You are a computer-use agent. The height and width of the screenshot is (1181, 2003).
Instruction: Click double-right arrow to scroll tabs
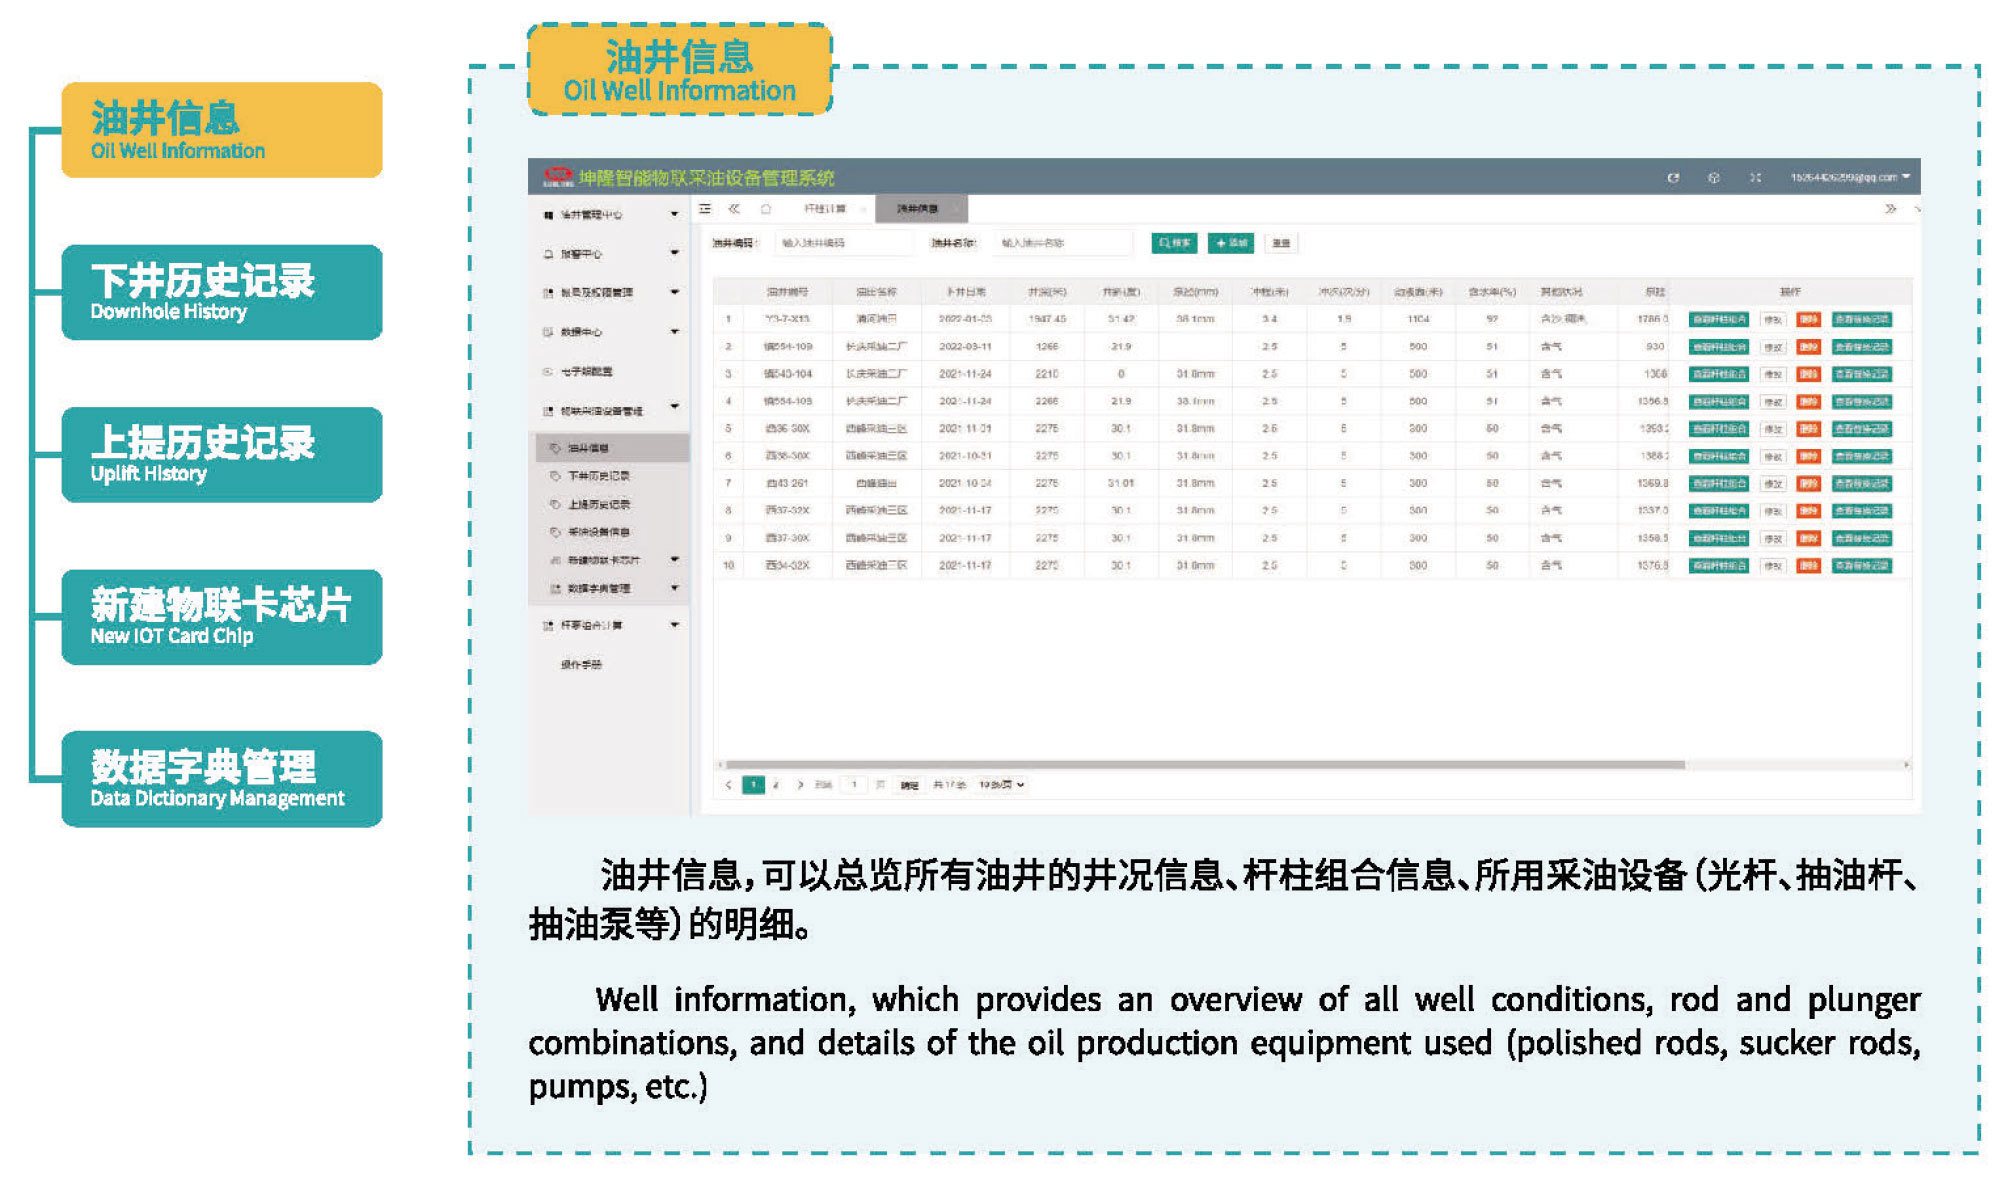1889,209
